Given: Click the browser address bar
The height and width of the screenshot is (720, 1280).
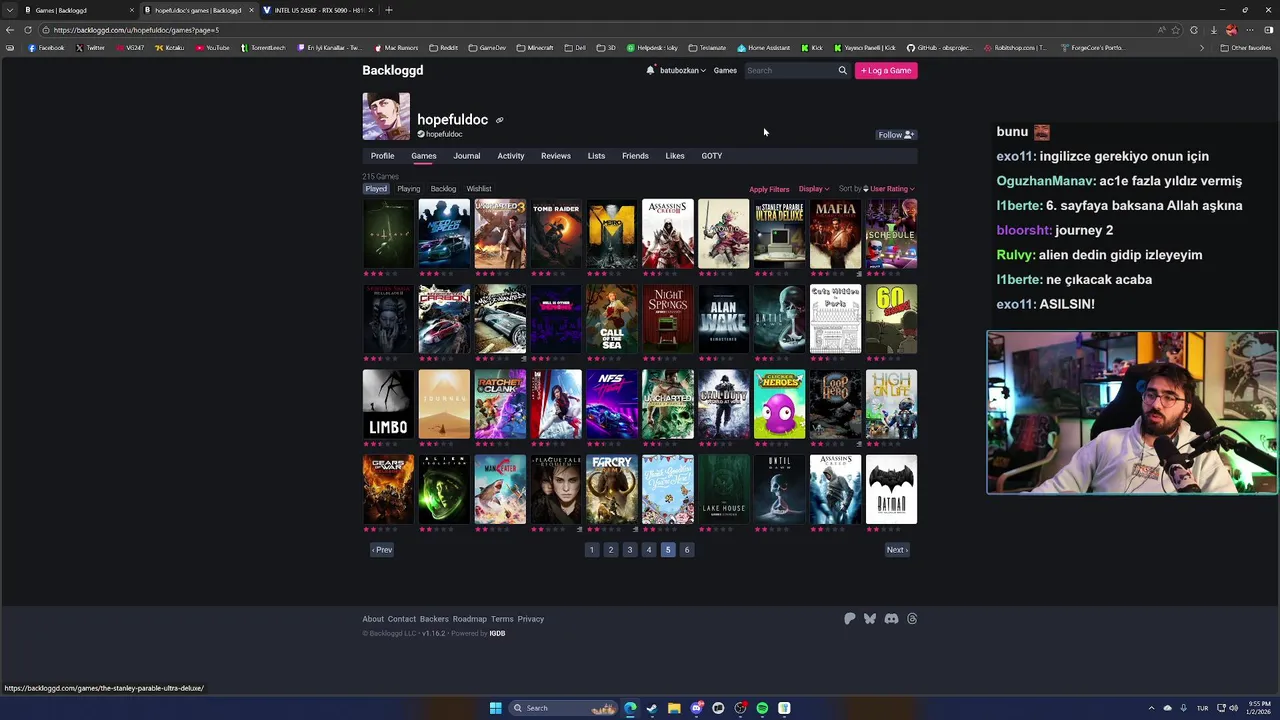Looking at the screenshot, I should tap(600, 30).
